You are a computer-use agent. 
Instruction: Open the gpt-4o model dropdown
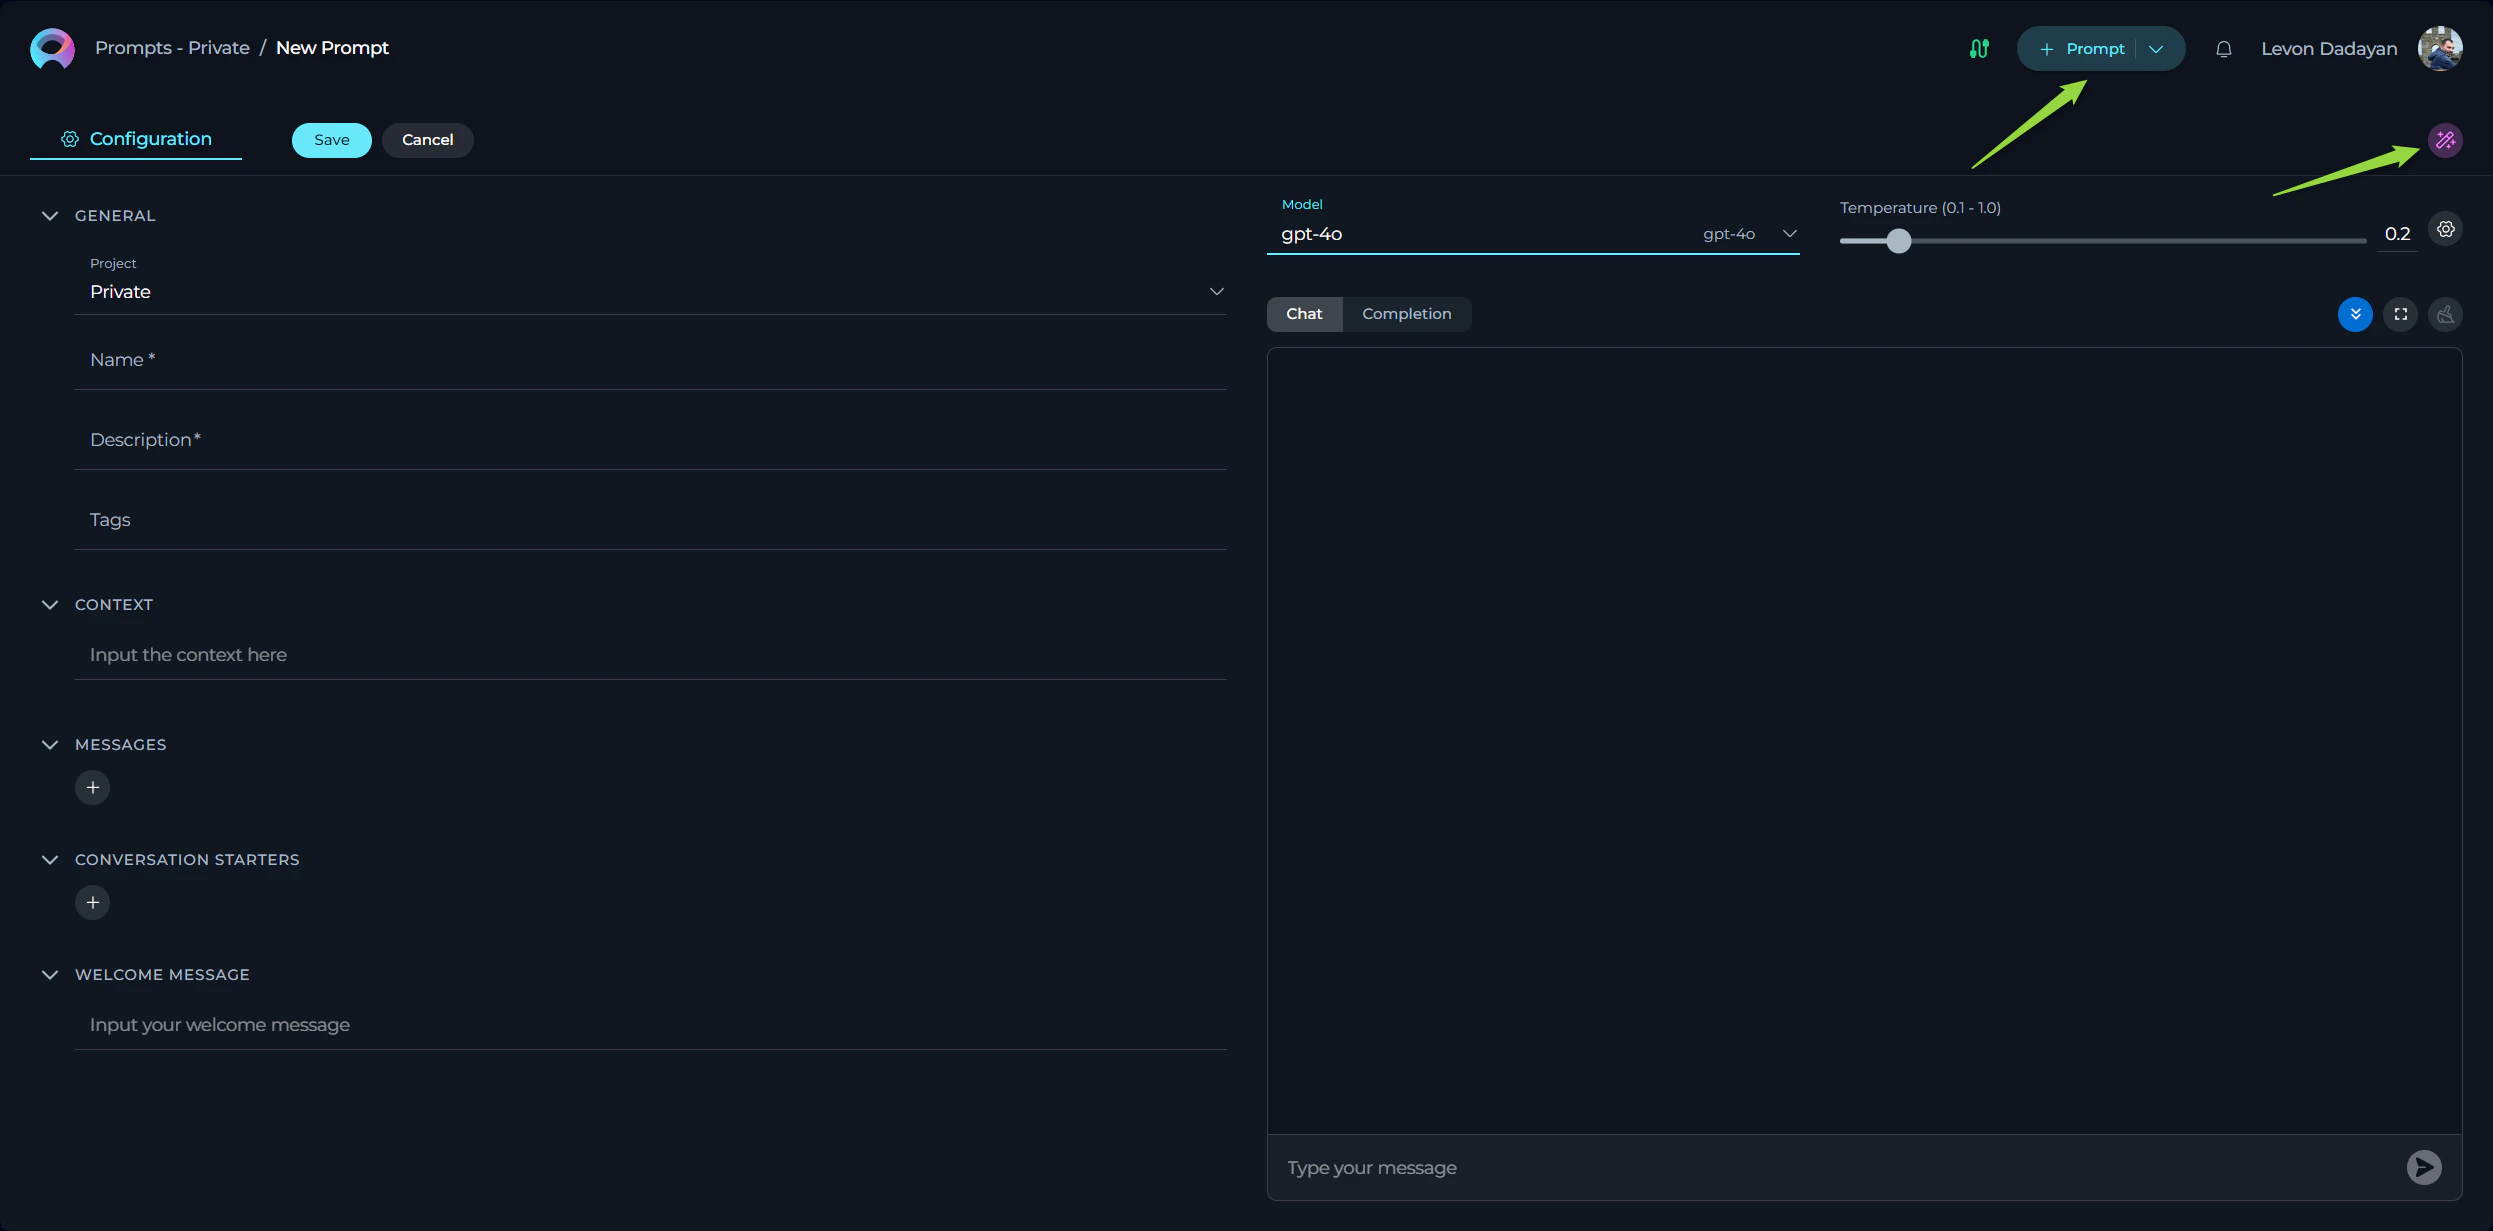(x=1789, y=234)
